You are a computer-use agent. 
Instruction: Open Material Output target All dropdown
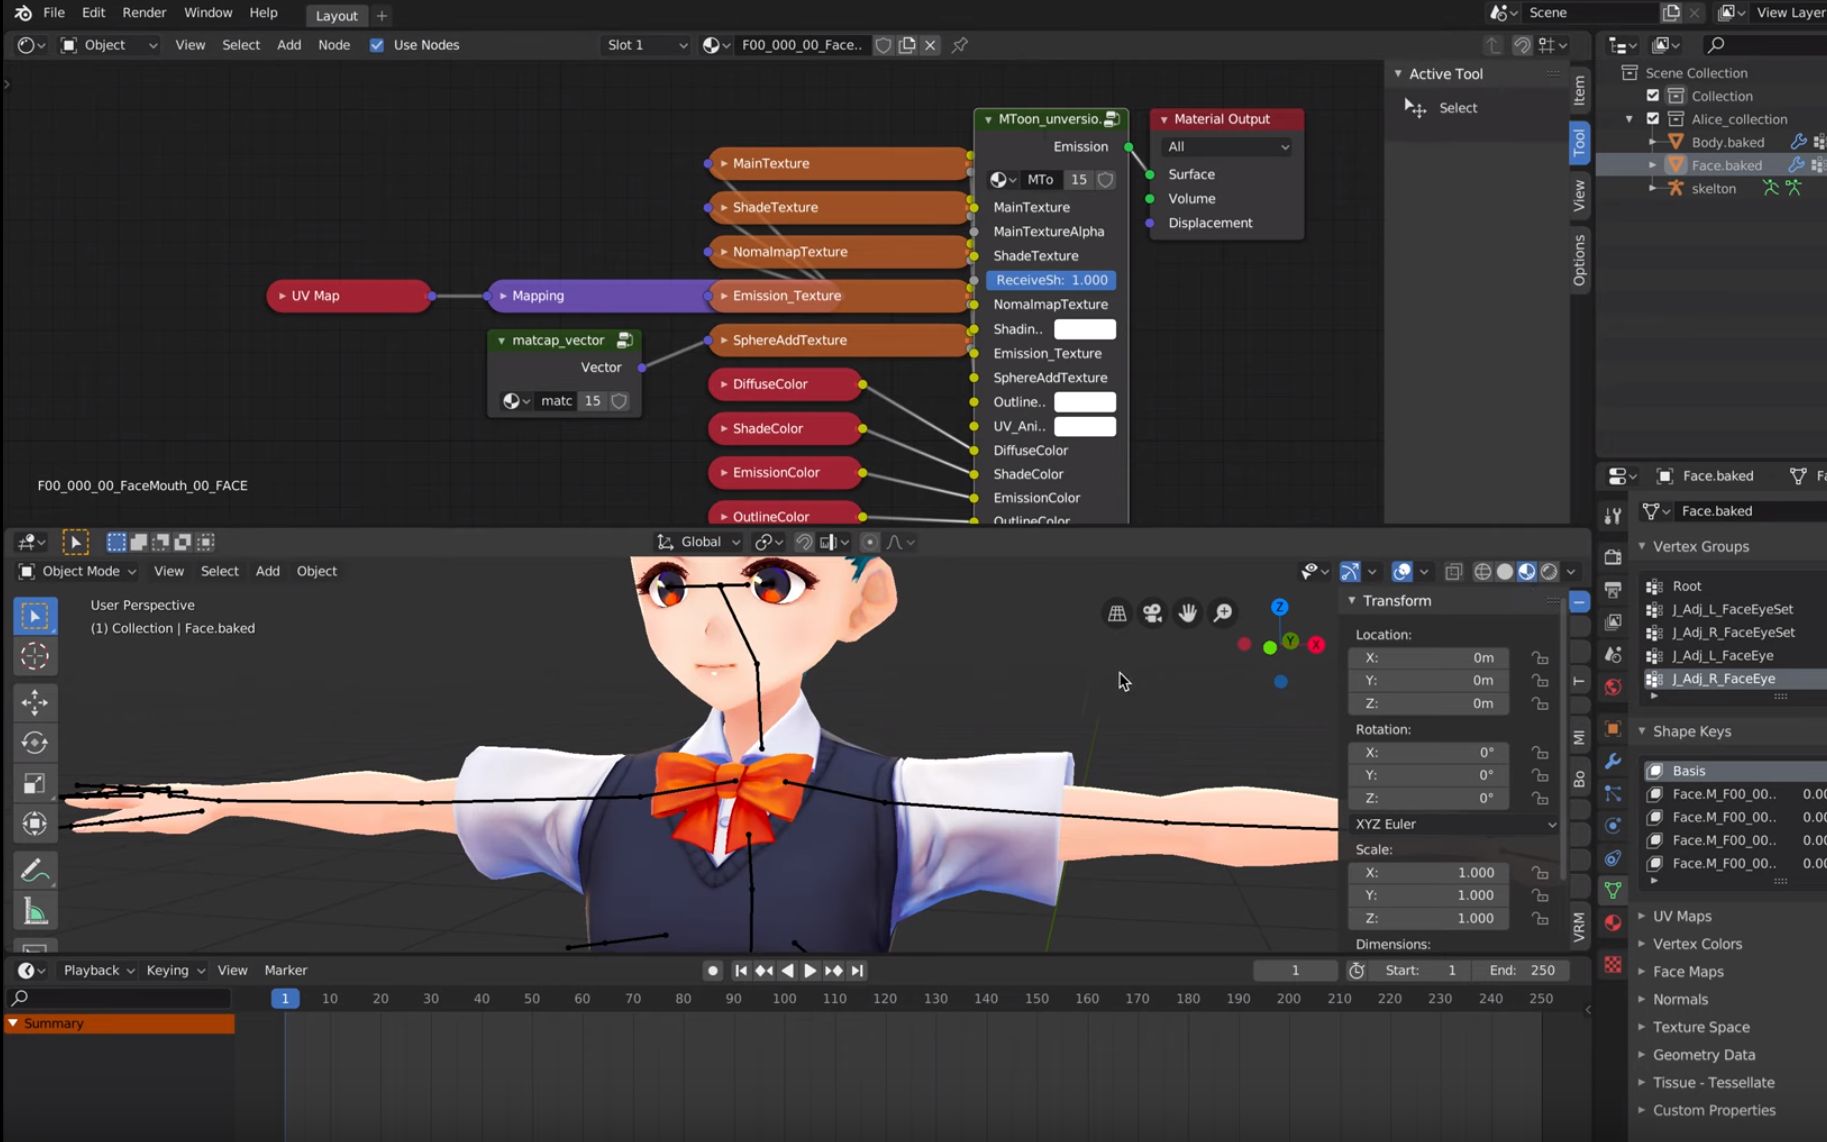point(1227,146)
